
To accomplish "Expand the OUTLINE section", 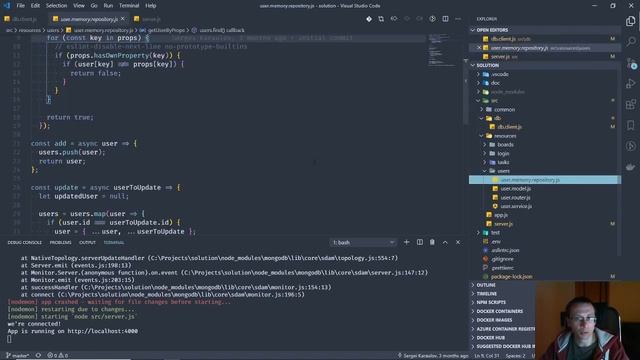I will pos(486,285).
